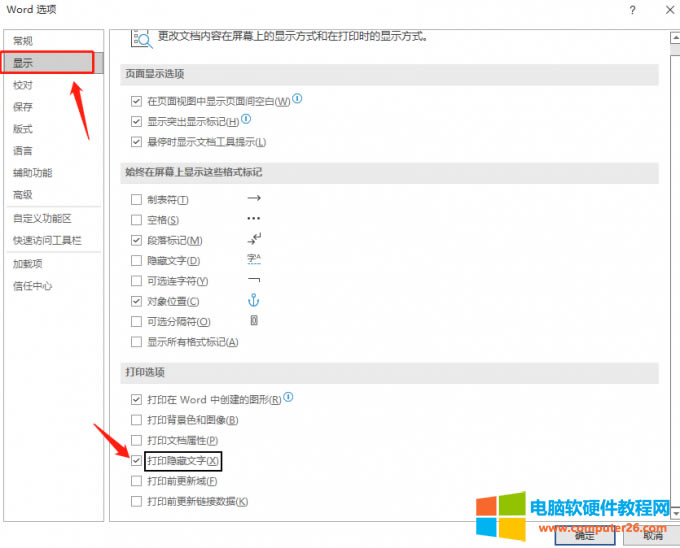Click the space dots symbol icon
The height and width of the screenshot is (548, 680).
coord(254,219)
